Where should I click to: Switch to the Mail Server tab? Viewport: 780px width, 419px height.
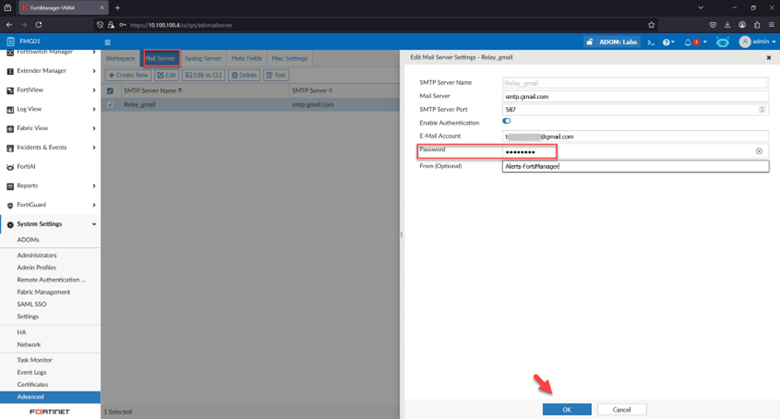pyautogui.click(x=160, y=58)
